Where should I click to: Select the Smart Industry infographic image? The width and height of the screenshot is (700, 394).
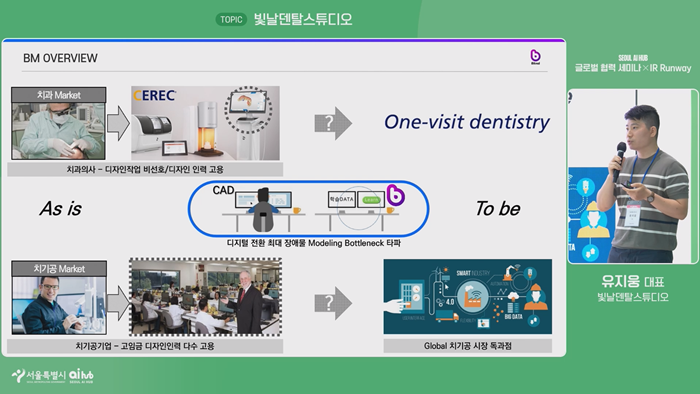467,297
